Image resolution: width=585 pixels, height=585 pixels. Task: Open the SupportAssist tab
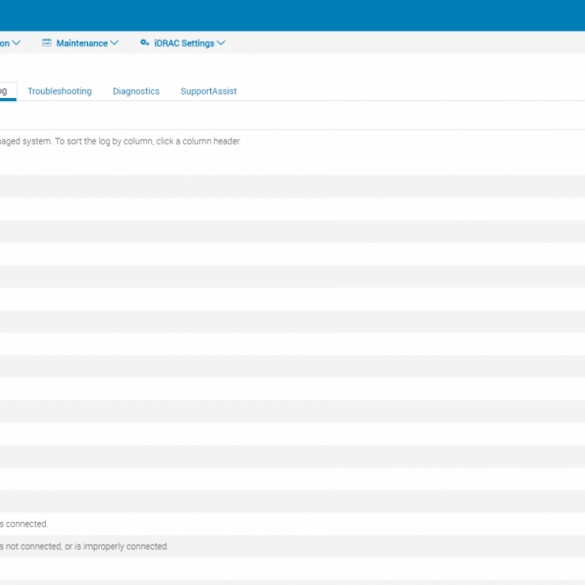click(209, 91)
